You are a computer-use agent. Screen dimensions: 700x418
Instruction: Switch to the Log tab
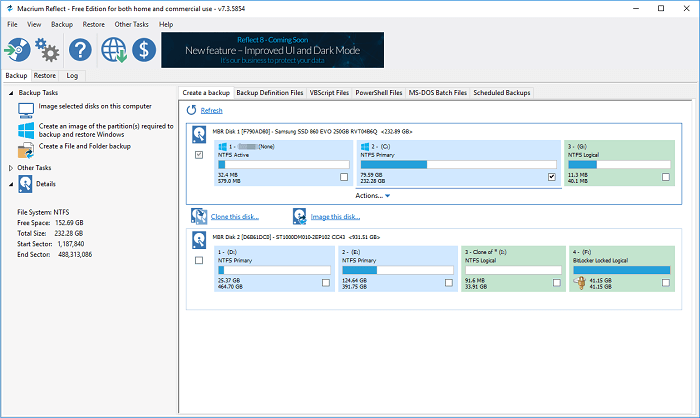pos(72,75)
